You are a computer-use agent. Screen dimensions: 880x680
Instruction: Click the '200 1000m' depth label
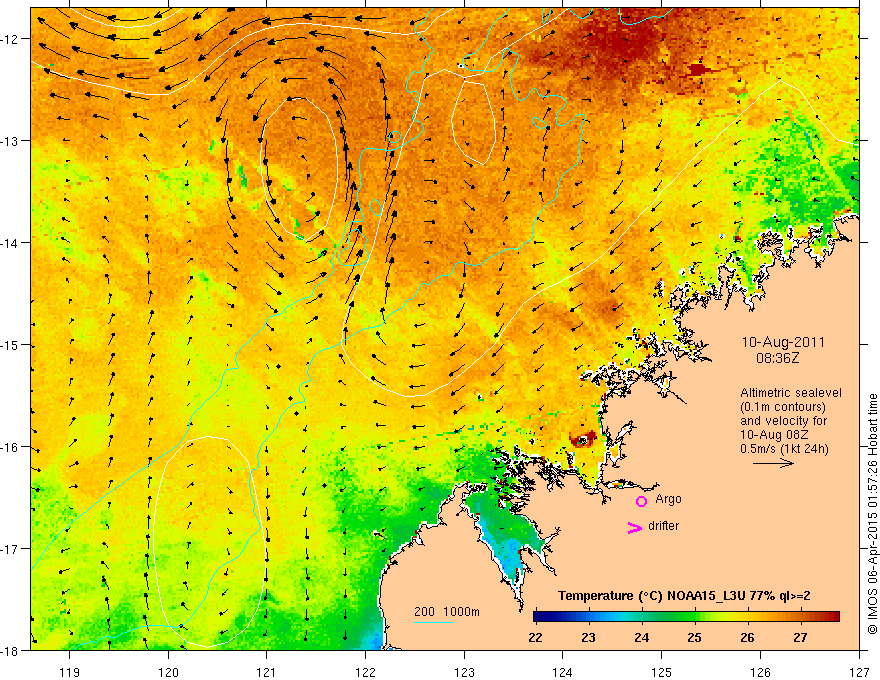[447, 612]
